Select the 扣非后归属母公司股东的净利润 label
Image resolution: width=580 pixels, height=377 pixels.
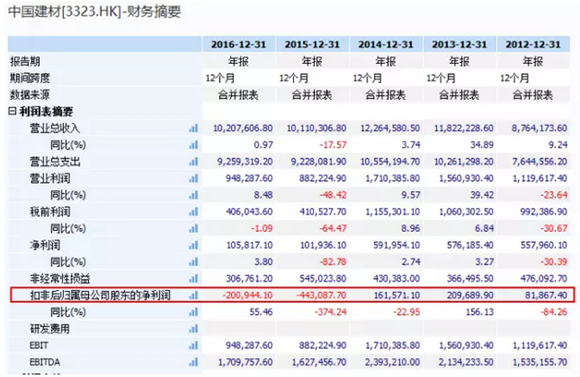[x=100, y=295]
